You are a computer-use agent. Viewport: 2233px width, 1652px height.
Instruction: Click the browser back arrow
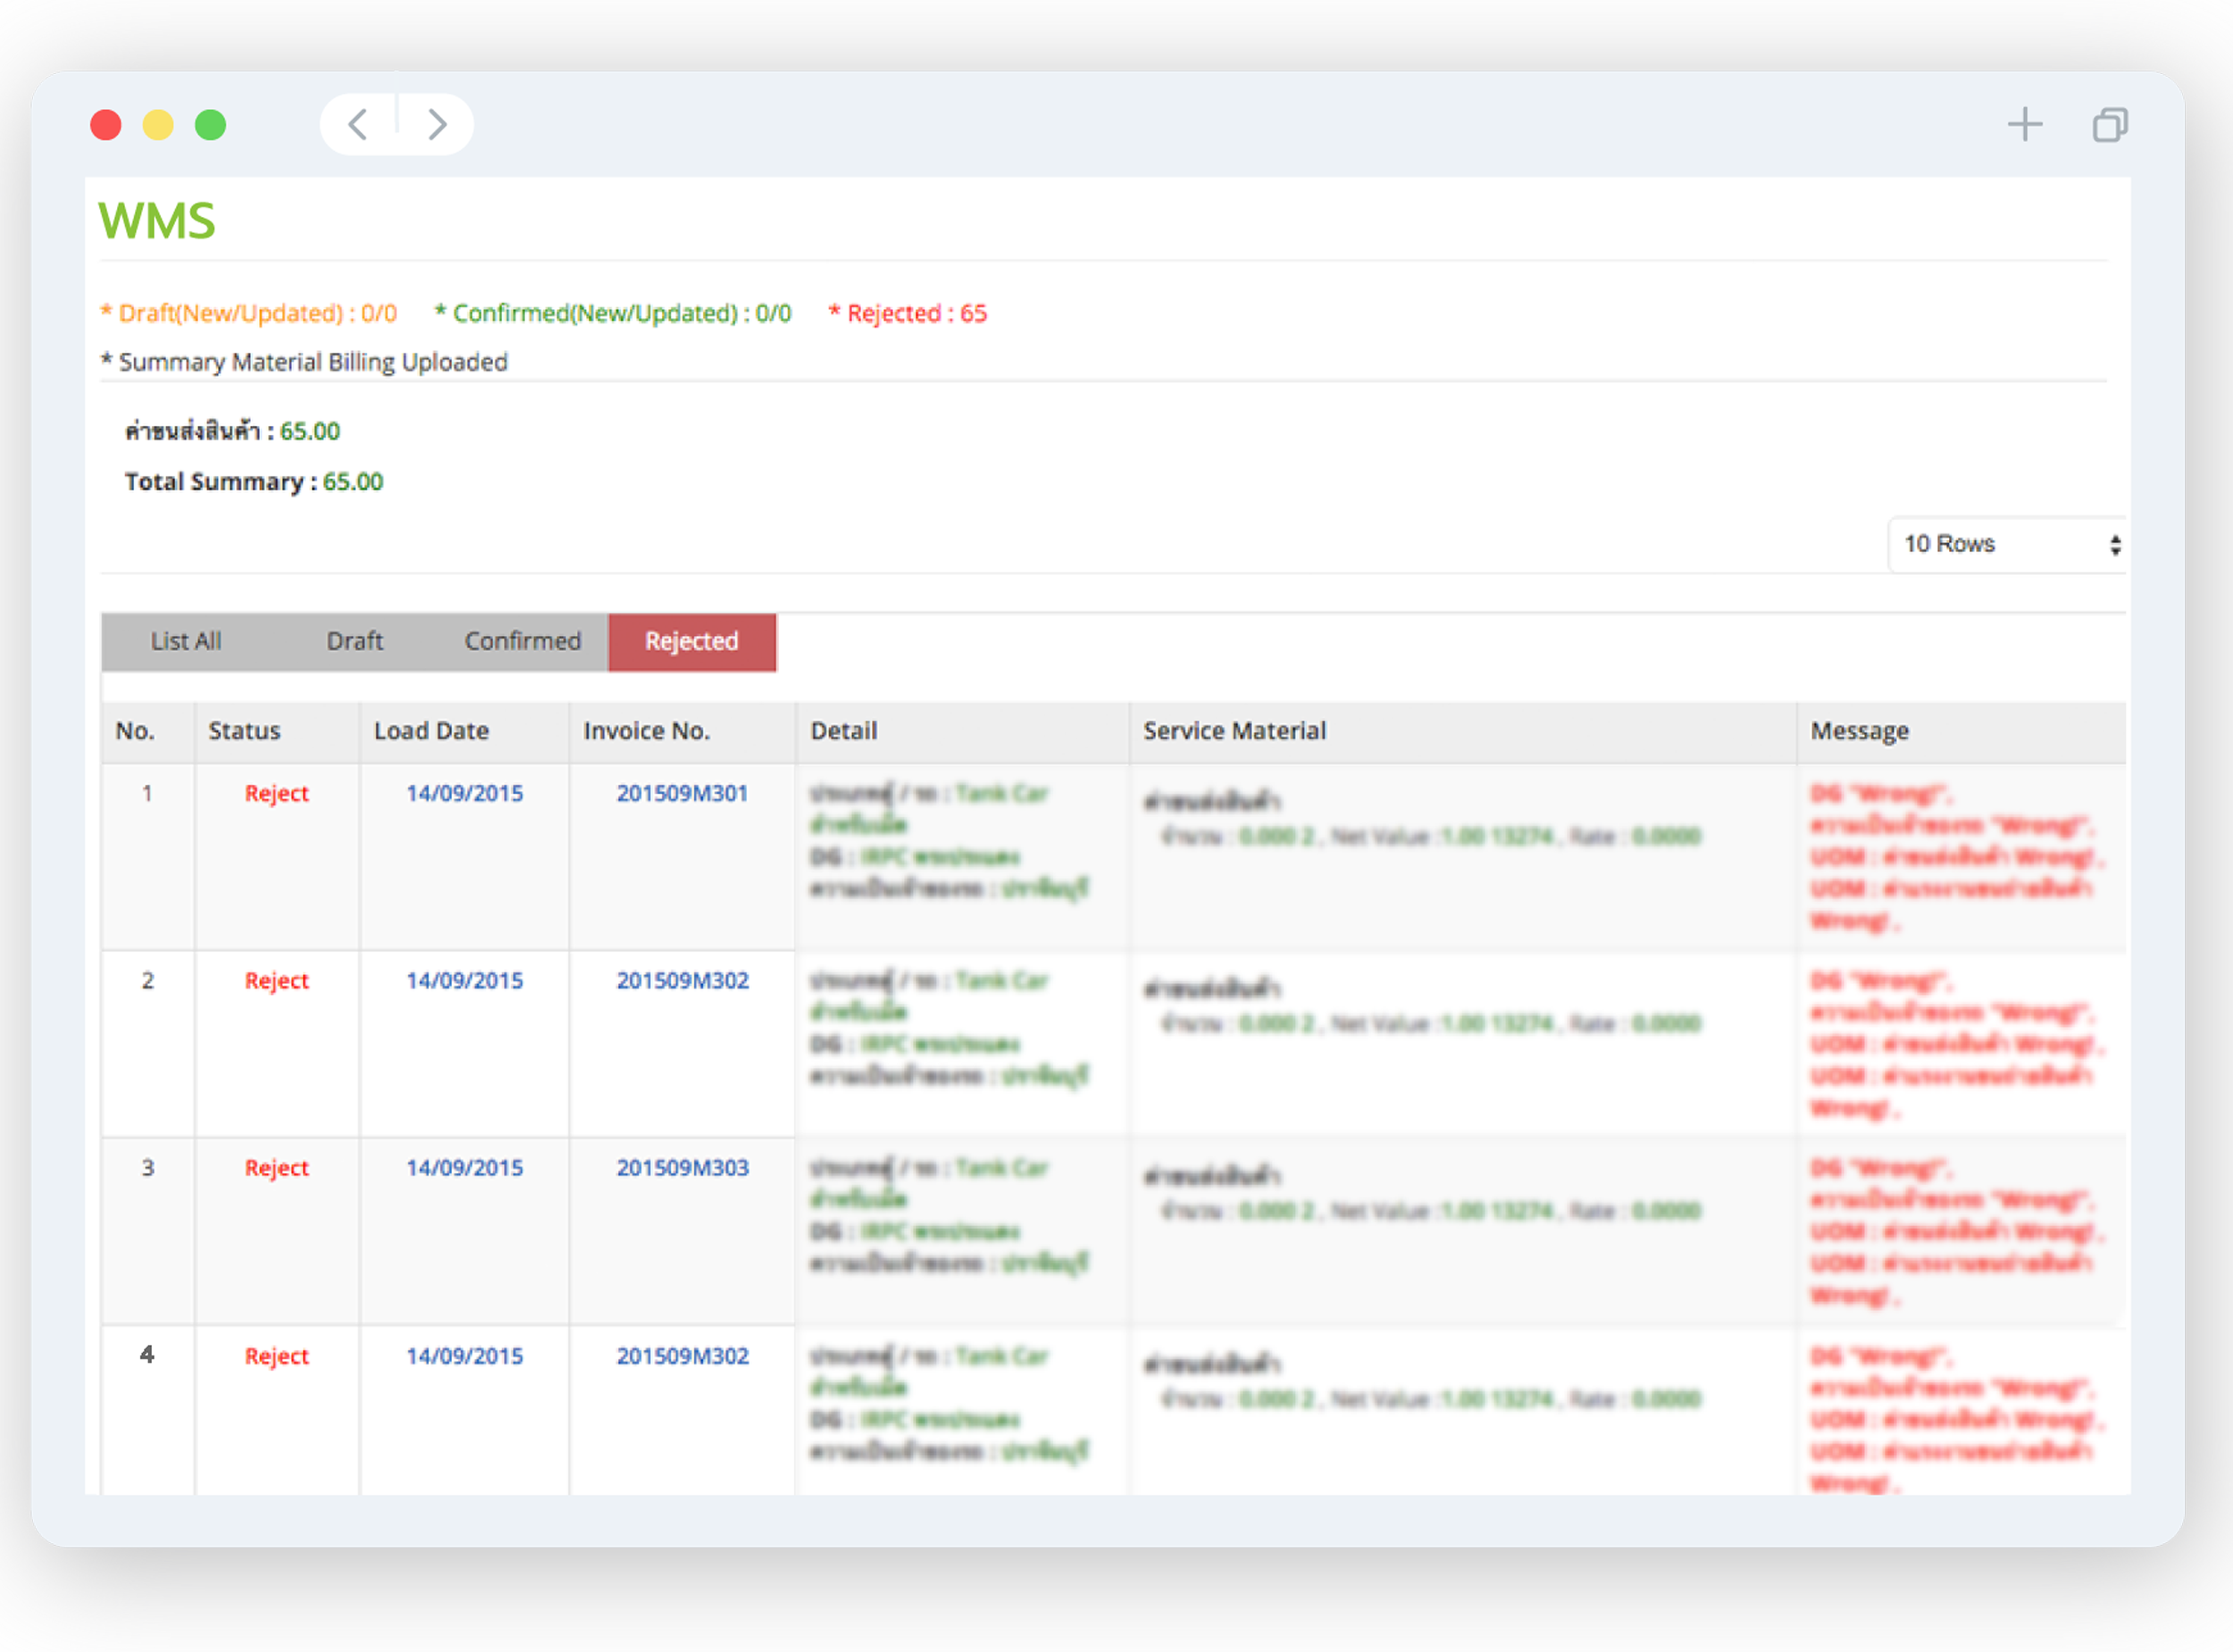pos(358,125)
